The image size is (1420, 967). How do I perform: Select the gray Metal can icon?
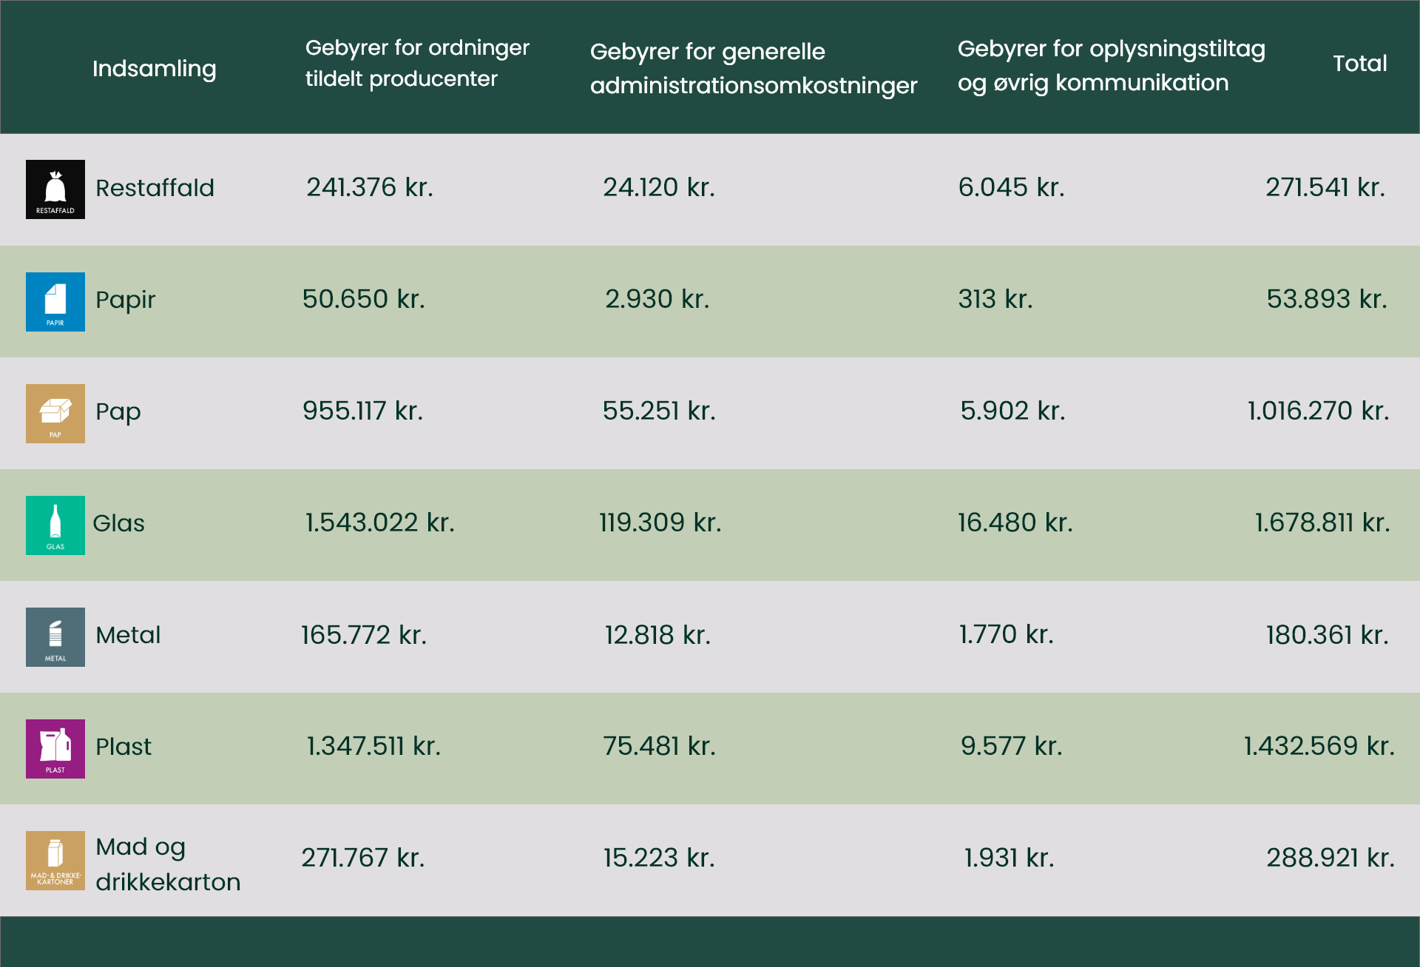click(55, 637)
